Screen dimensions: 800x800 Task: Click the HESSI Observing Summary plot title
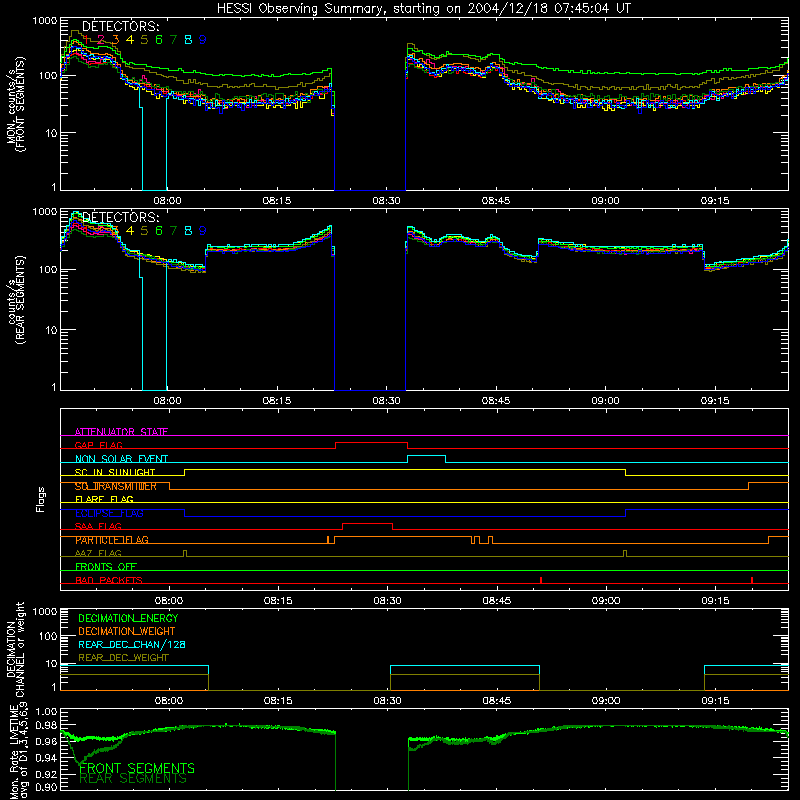tap(424, 9)
